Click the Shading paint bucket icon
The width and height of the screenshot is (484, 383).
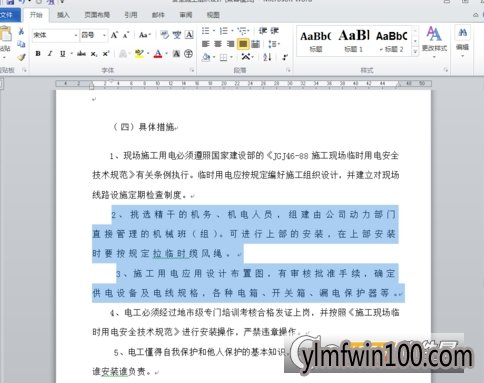(206, 57)
